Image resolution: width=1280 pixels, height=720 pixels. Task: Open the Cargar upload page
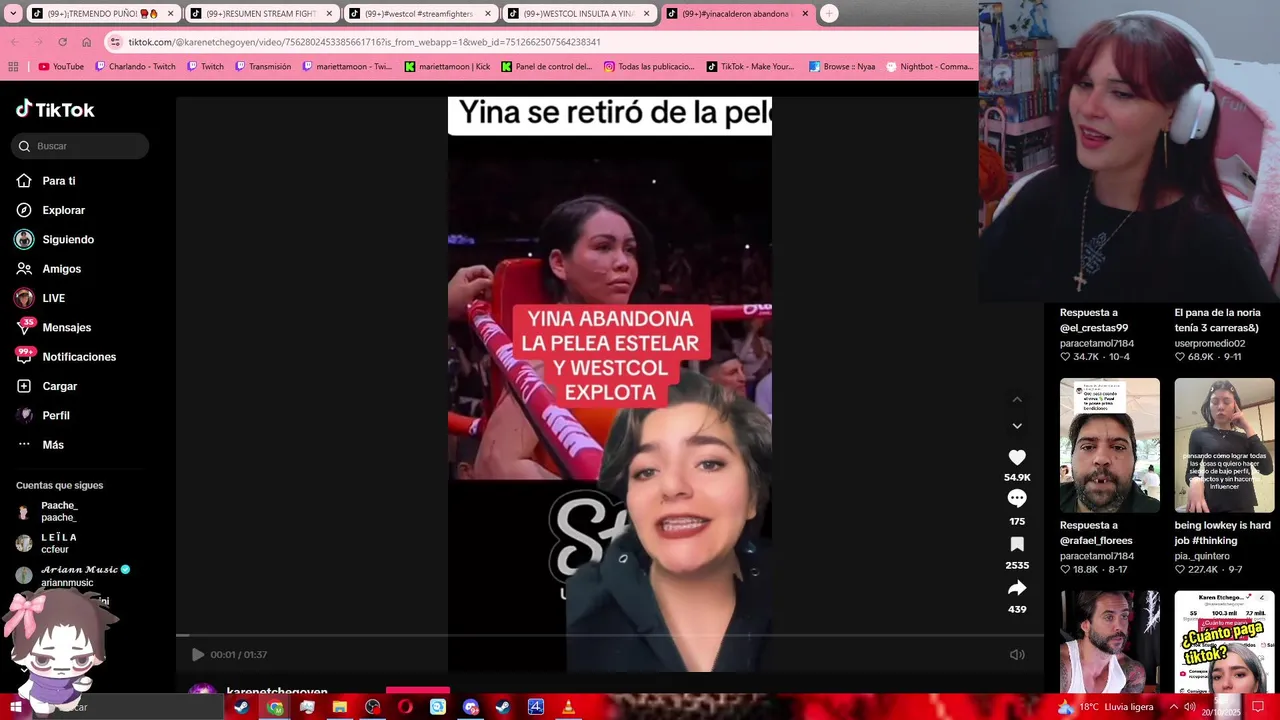(47, 386)
